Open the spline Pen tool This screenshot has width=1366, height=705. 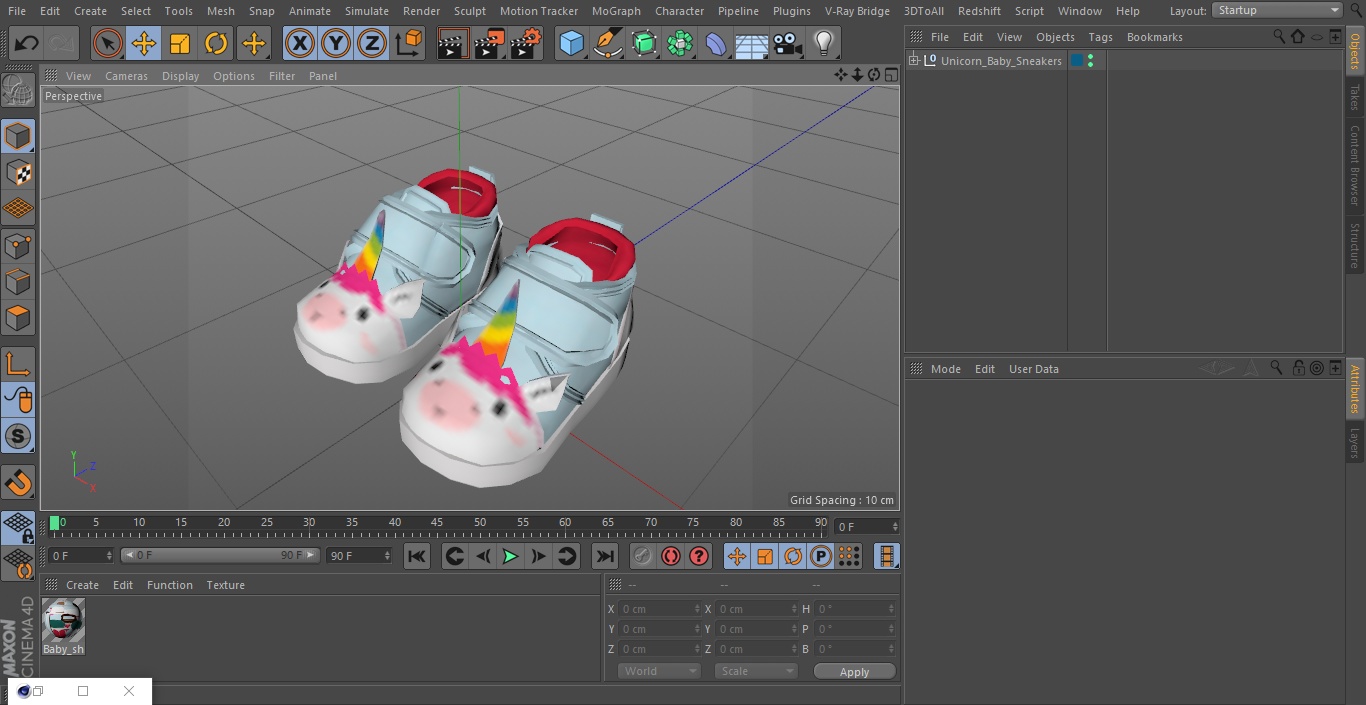pyautogui.click(x=607, y=44)
